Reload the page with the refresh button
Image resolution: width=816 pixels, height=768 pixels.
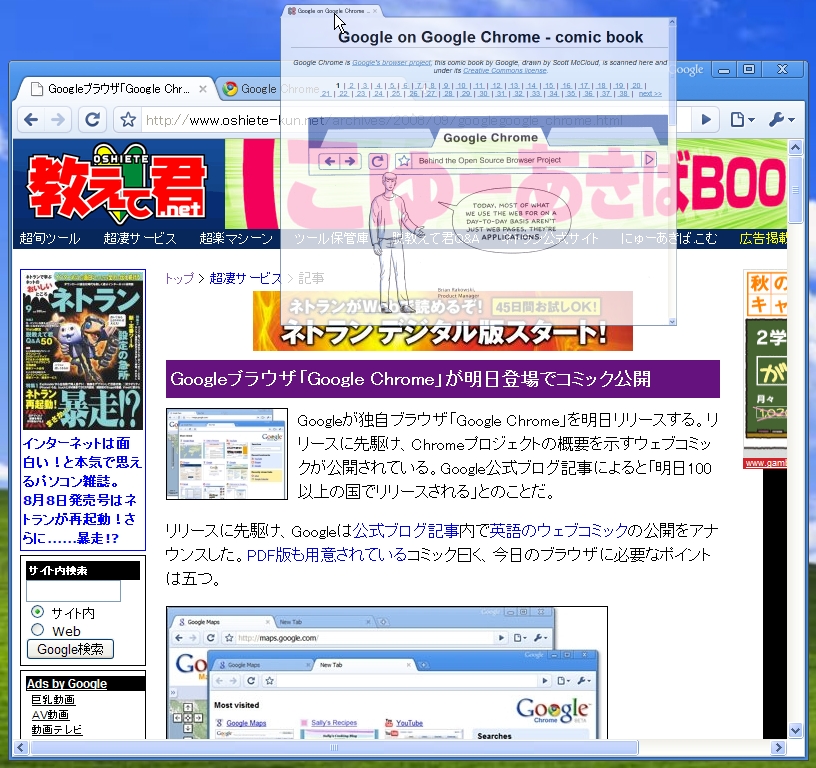point(93,120)
